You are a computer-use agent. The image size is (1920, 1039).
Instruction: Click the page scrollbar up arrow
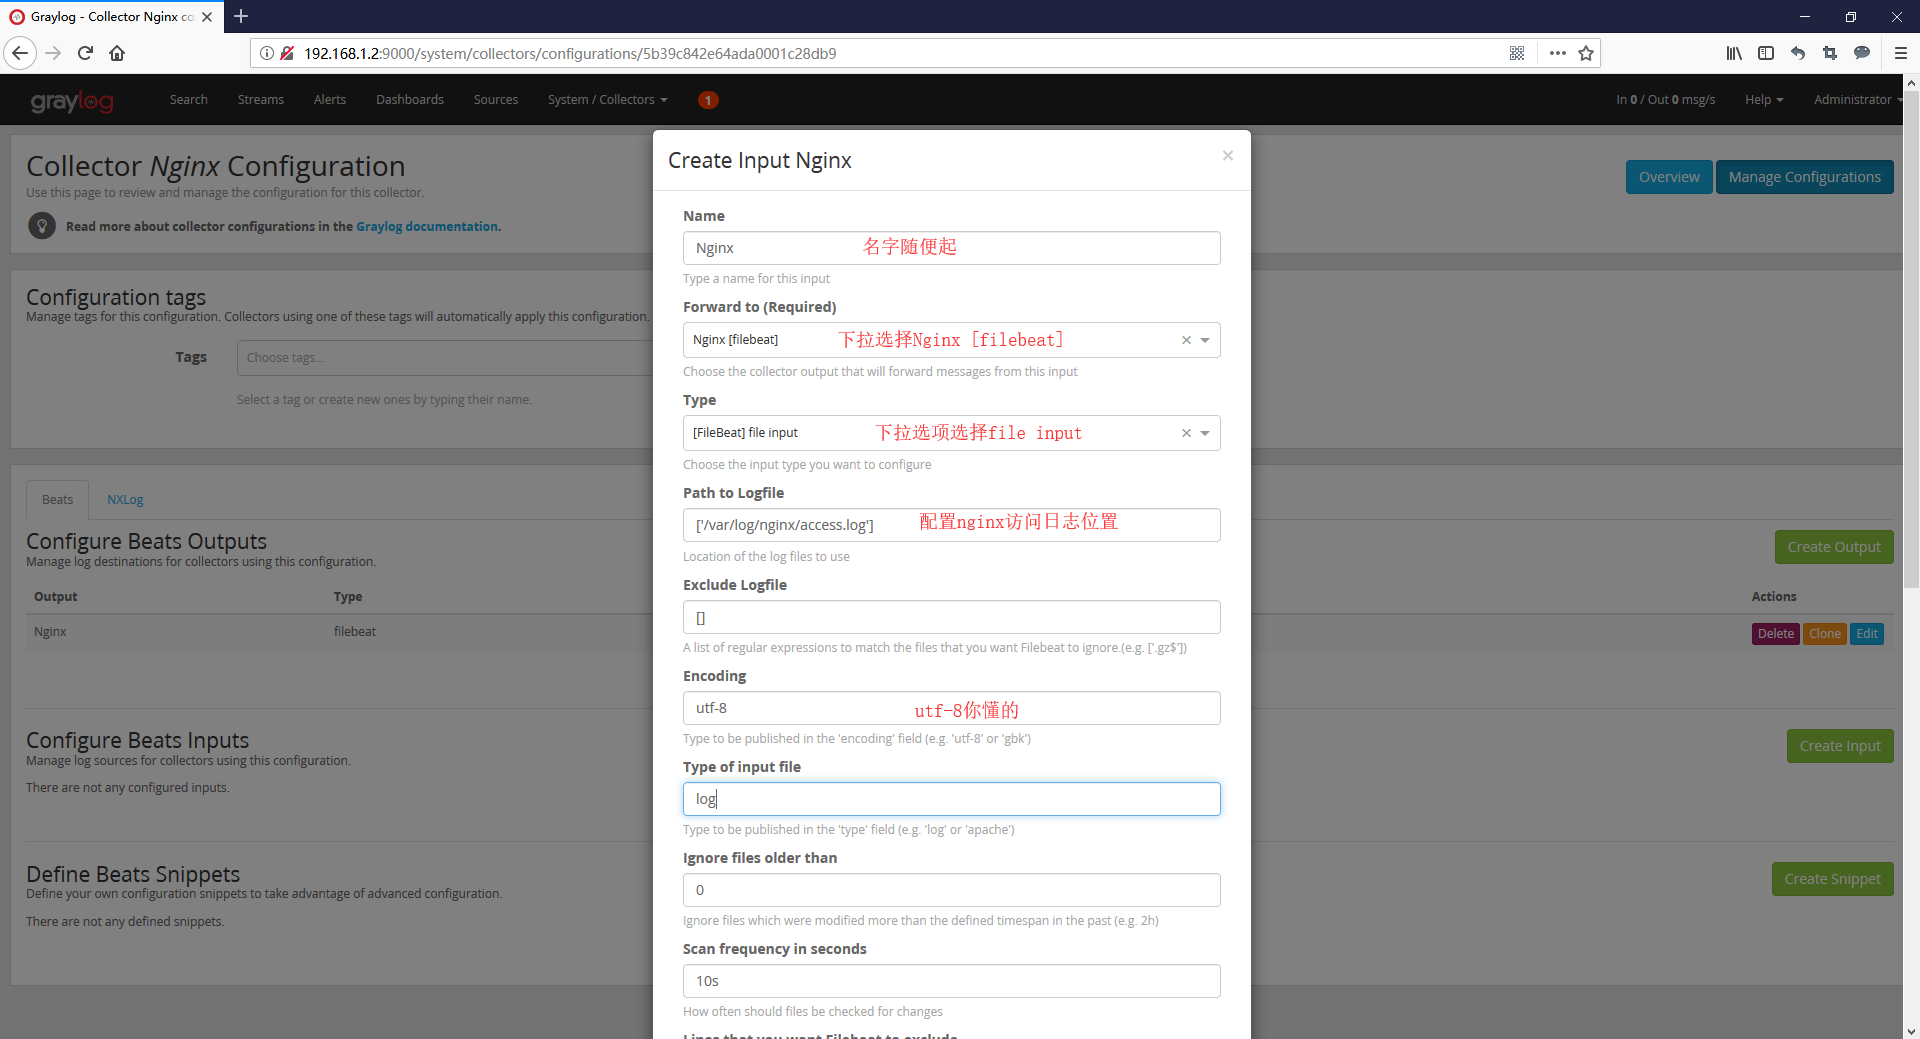pyautogui.click(x=1911, y=83)
